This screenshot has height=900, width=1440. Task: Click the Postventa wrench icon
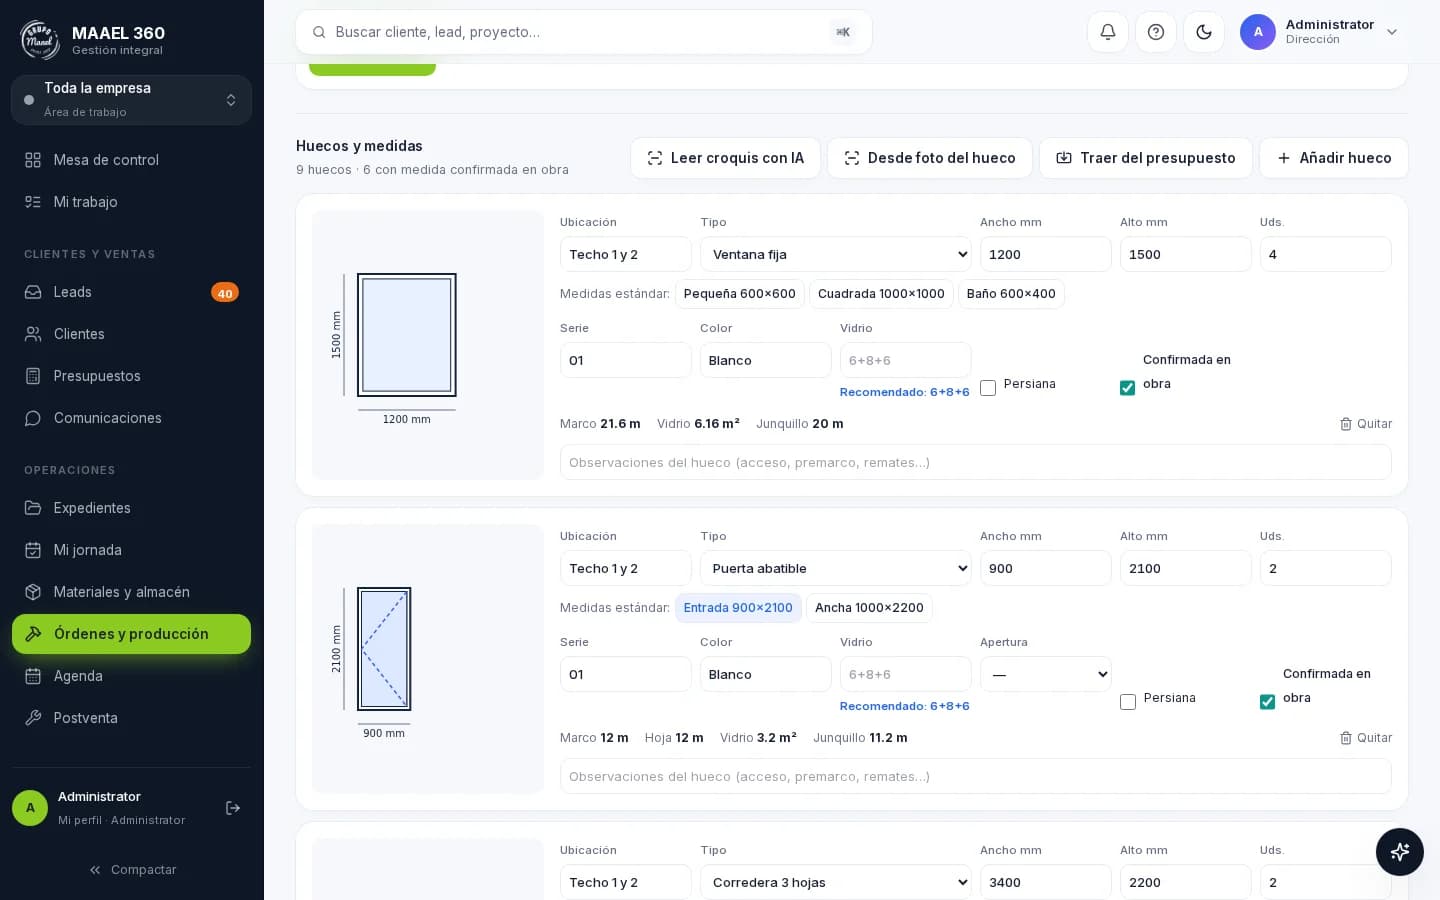point(33,718)
